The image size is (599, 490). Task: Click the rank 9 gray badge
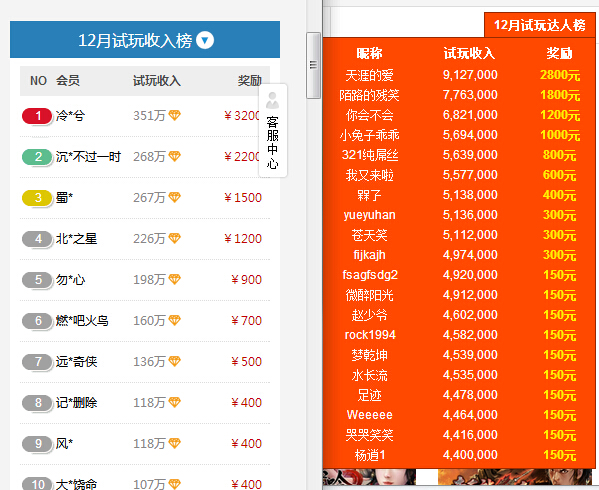click(x=37, y=444)
